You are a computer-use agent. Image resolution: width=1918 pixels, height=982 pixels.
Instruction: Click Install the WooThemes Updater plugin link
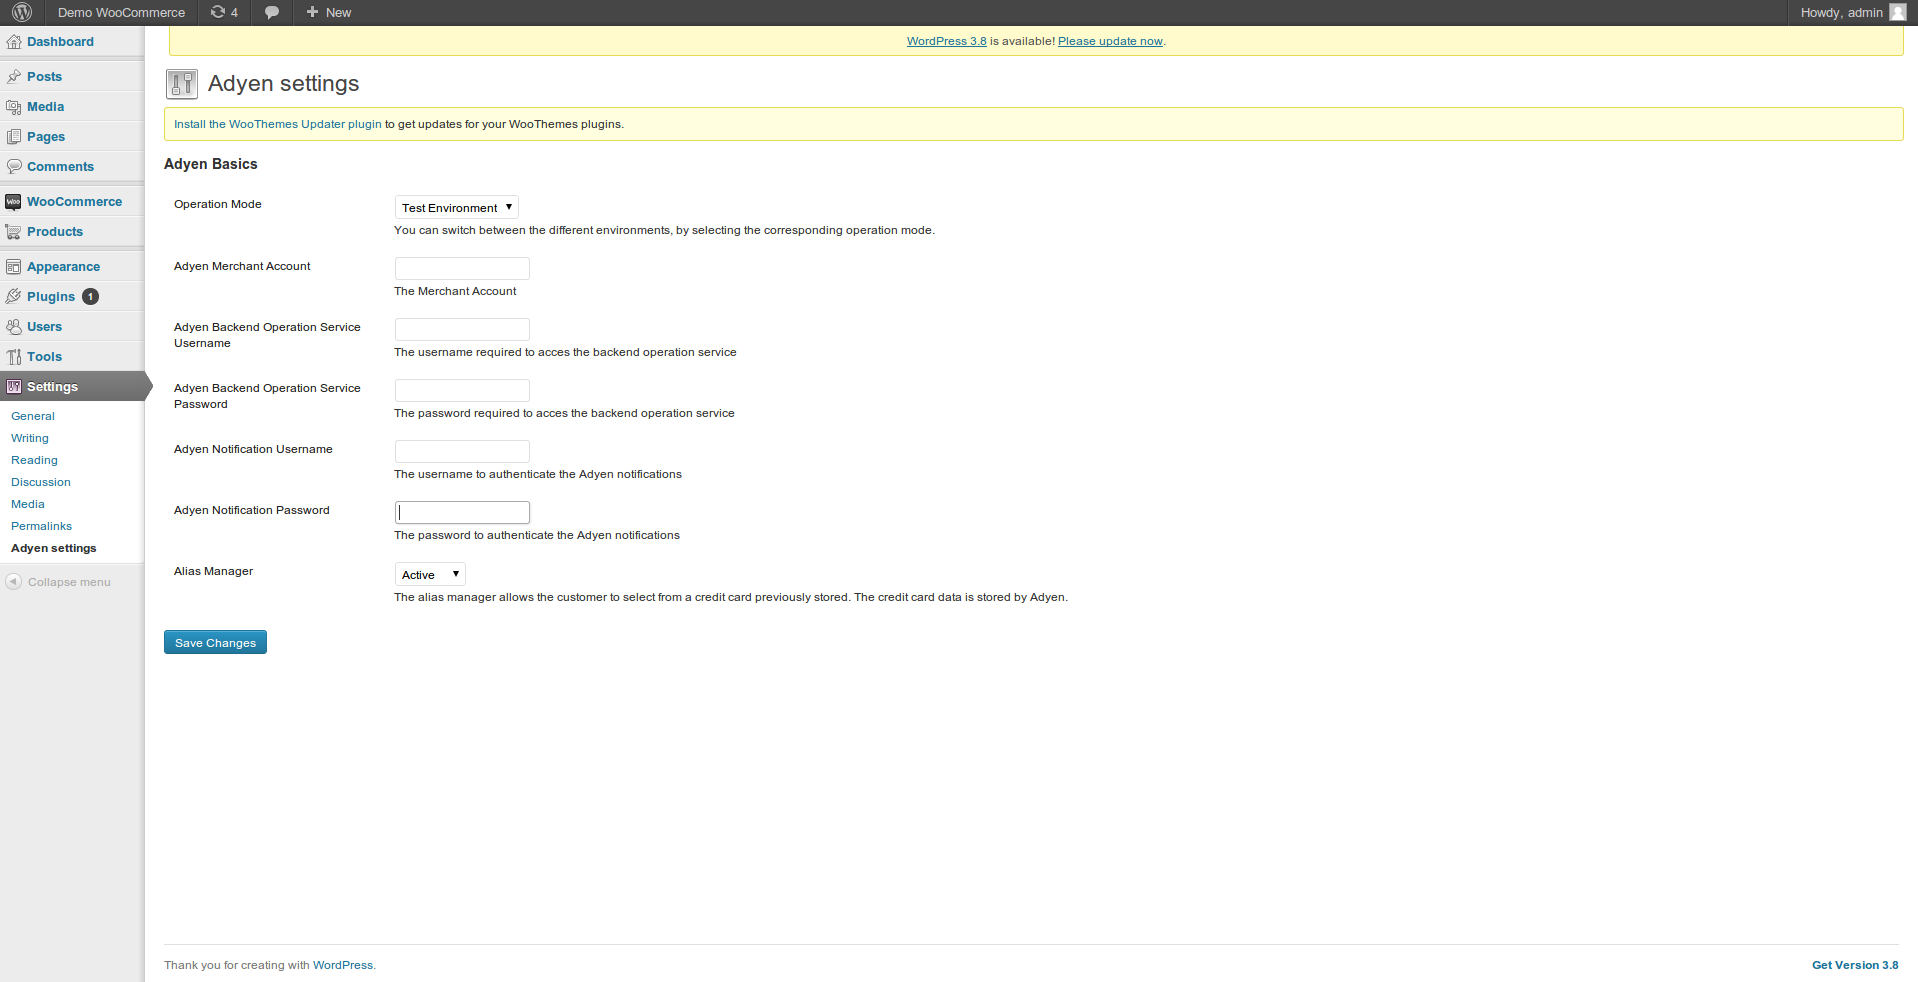[278, 124]
